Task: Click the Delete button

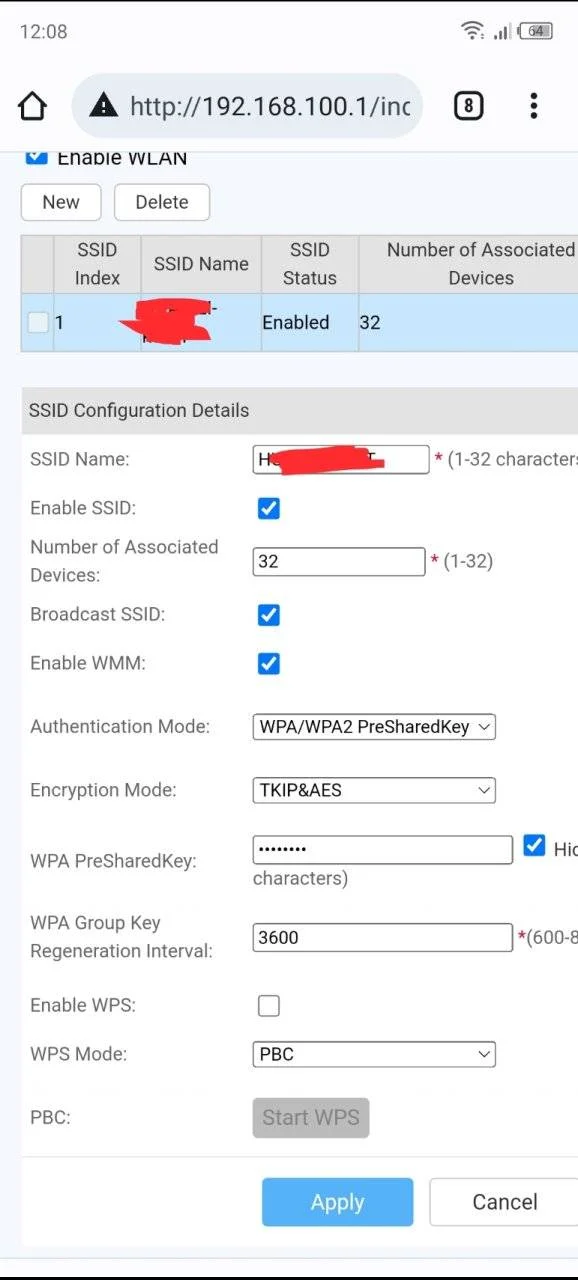Action: pyautogui.click(x=162, y=202)
